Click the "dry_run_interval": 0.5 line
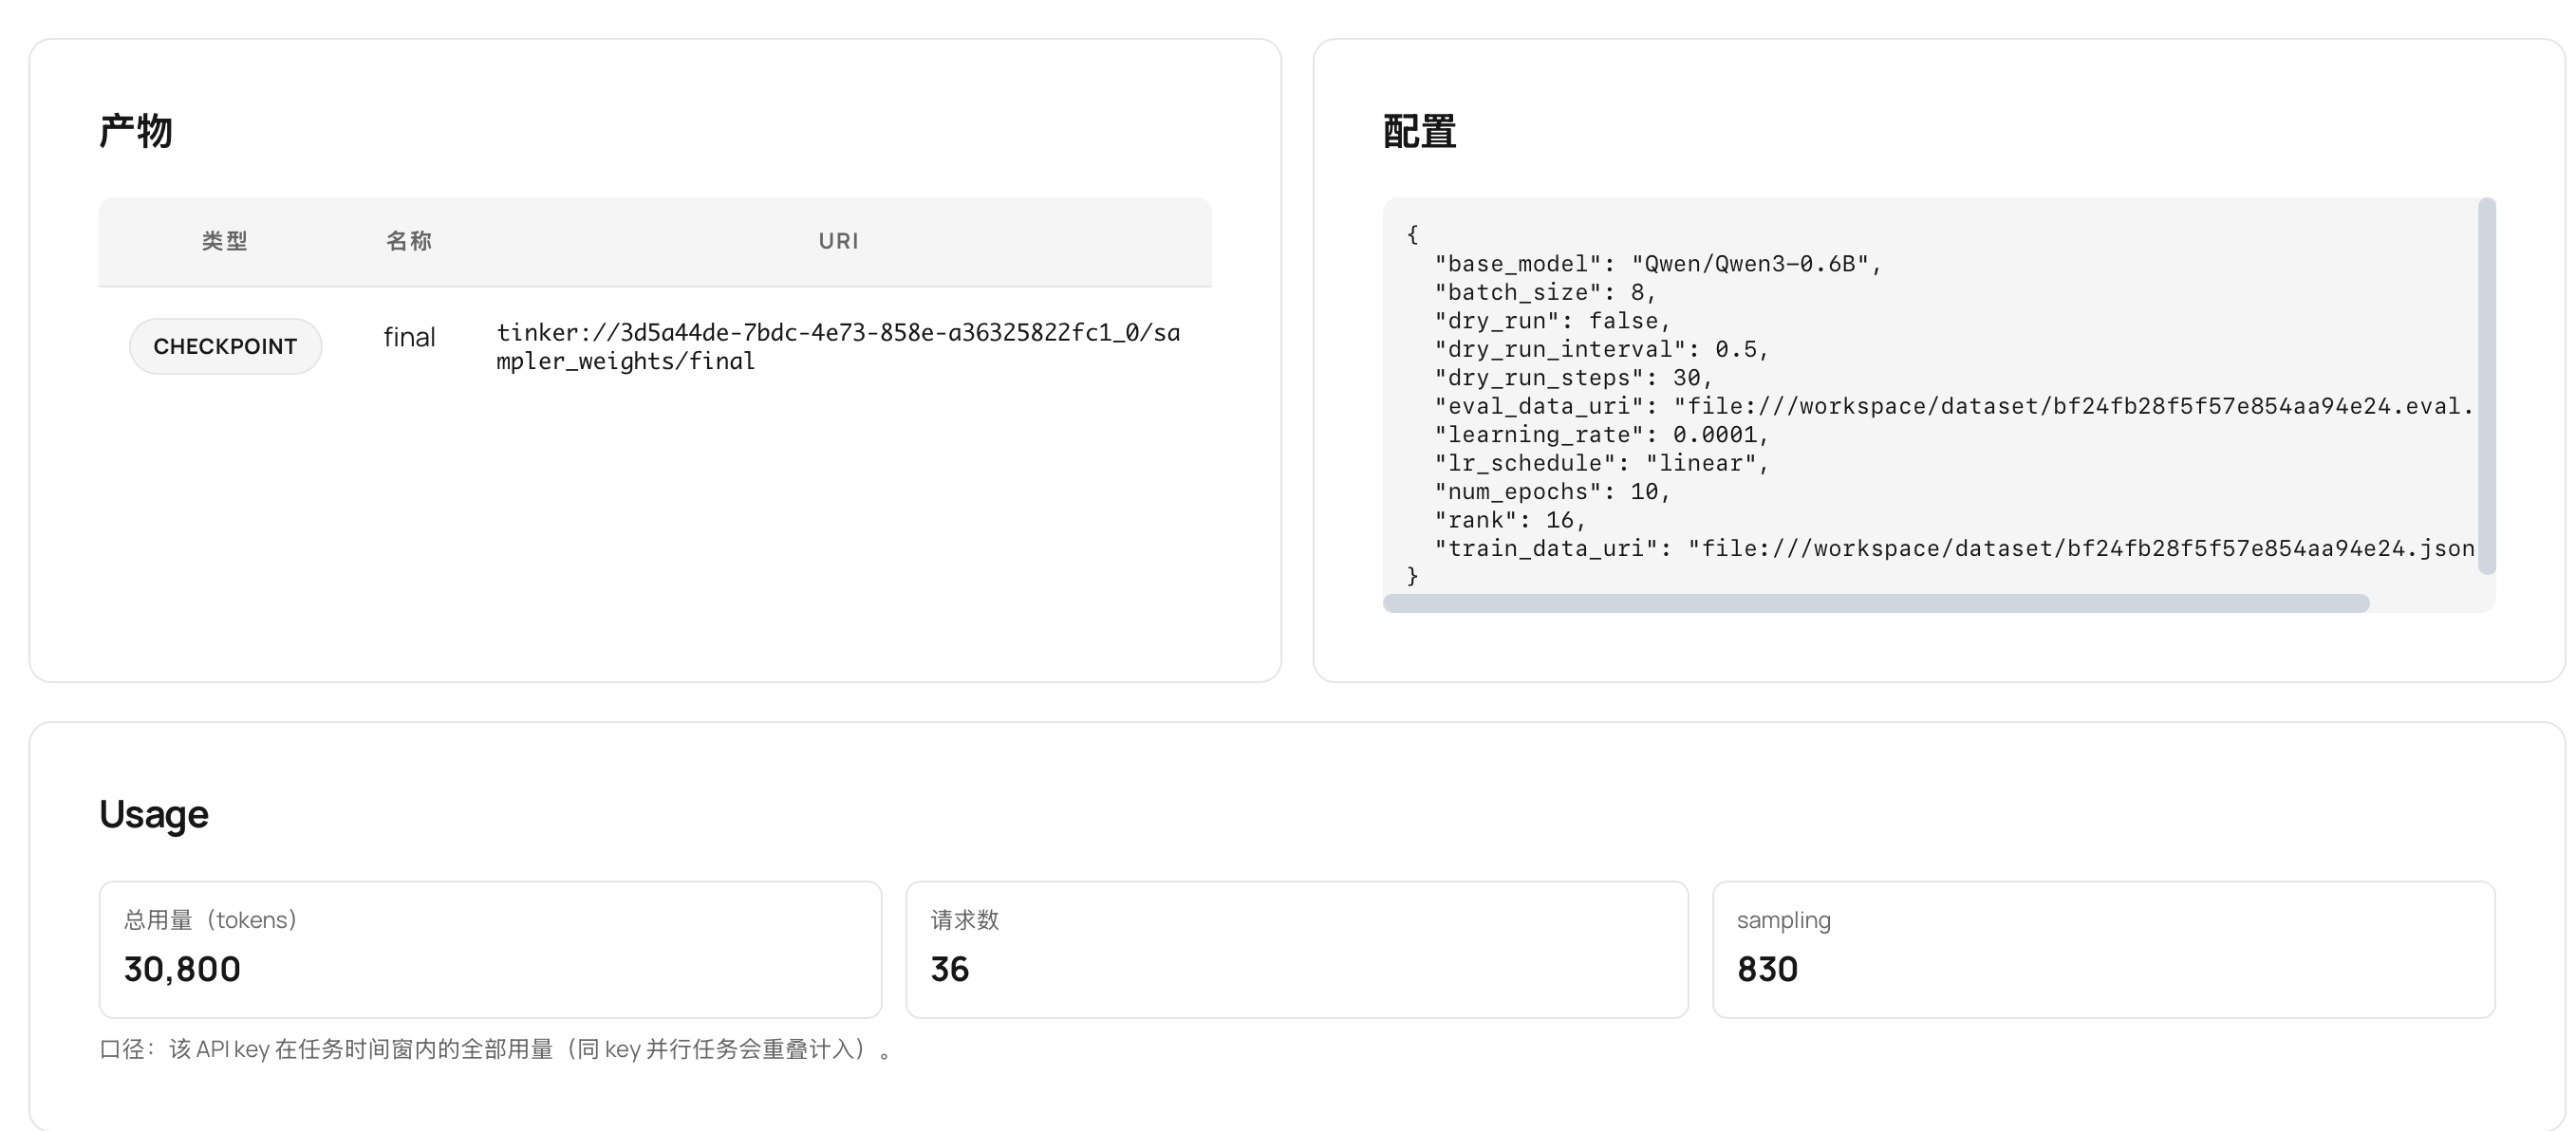Viewport: 2576px width, 1131px height. 1601,349
